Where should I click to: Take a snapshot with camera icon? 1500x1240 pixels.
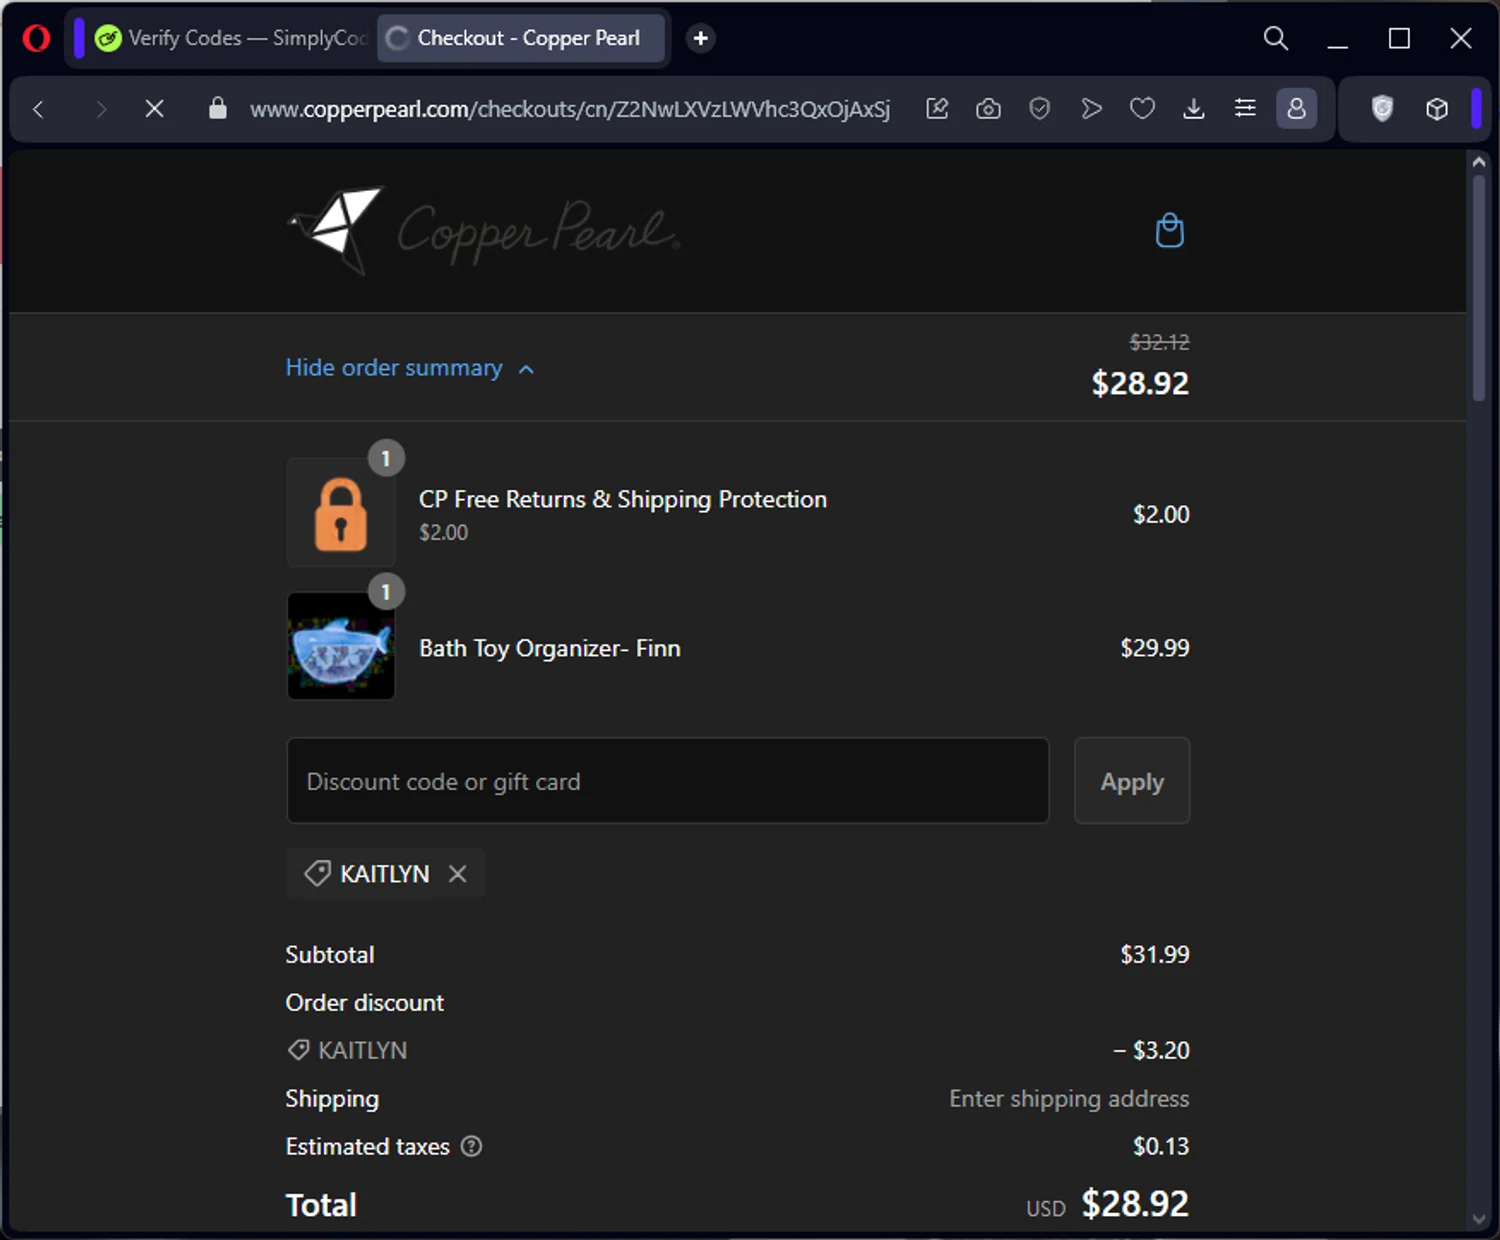coord(988,108)
